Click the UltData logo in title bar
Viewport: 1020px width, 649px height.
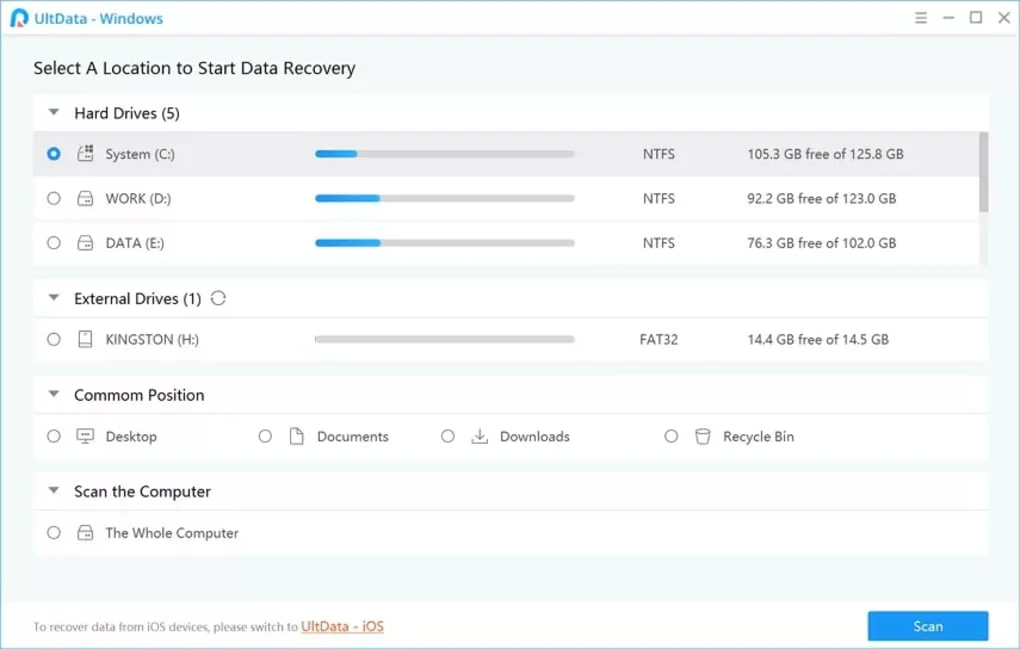coord(19,18)
